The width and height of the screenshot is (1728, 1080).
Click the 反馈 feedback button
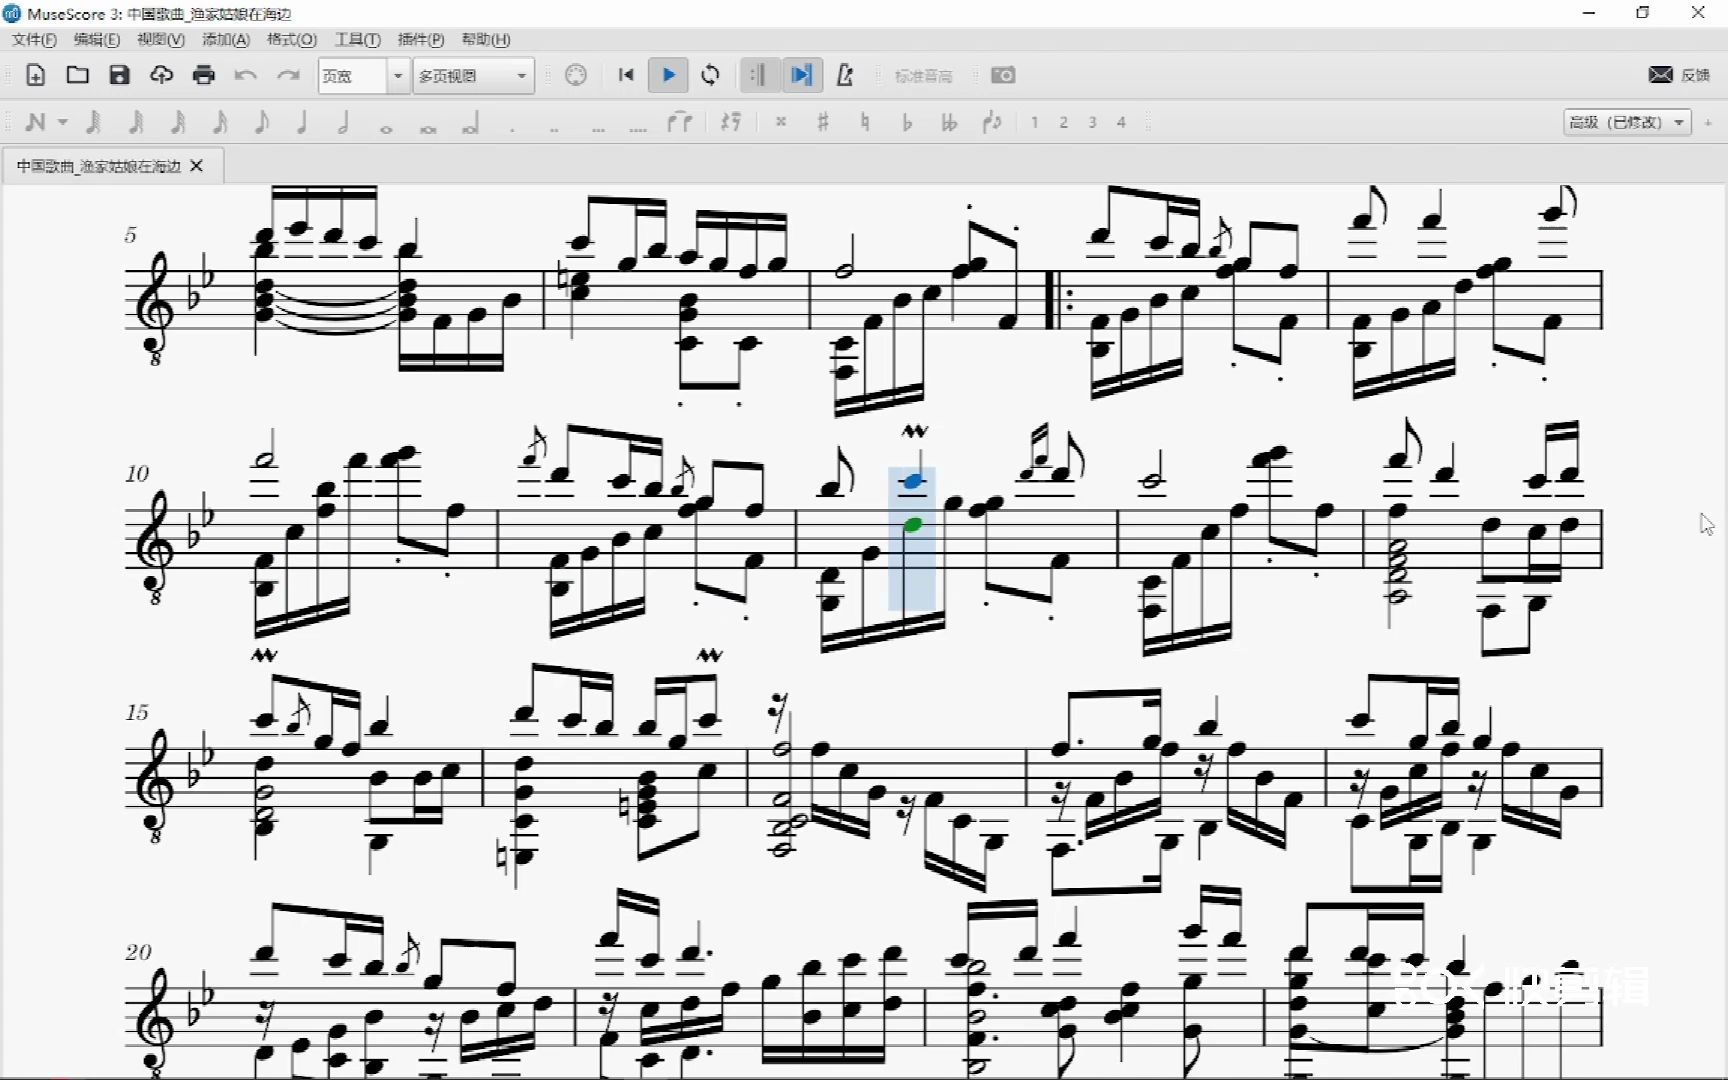click(1679, 75)
